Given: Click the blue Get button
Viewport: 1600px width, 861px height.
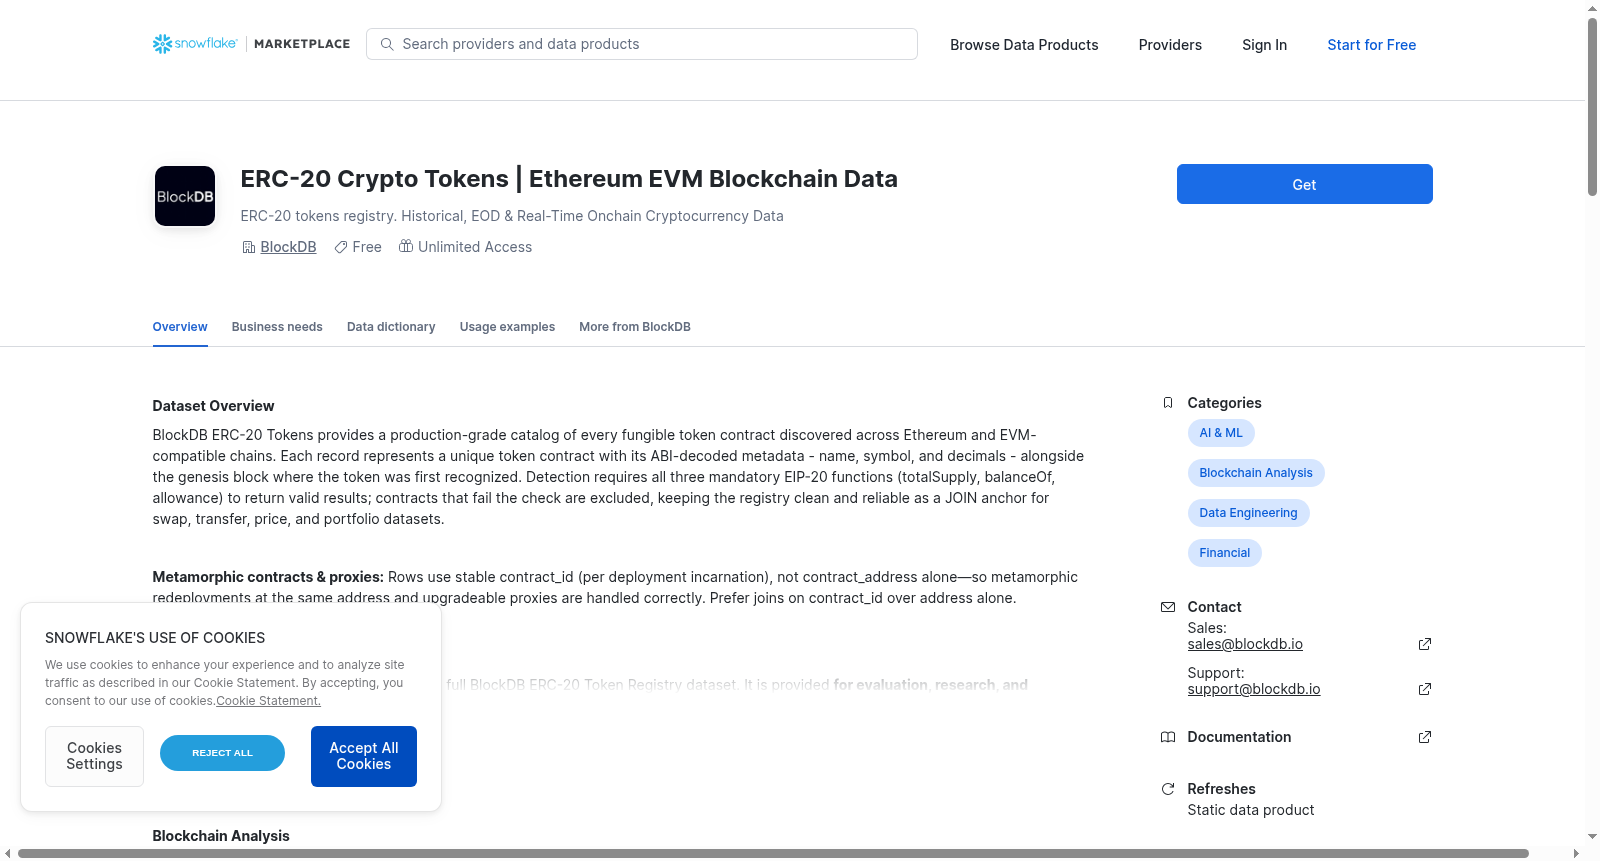Looking at the screenshot, I should coord(1304,184).
